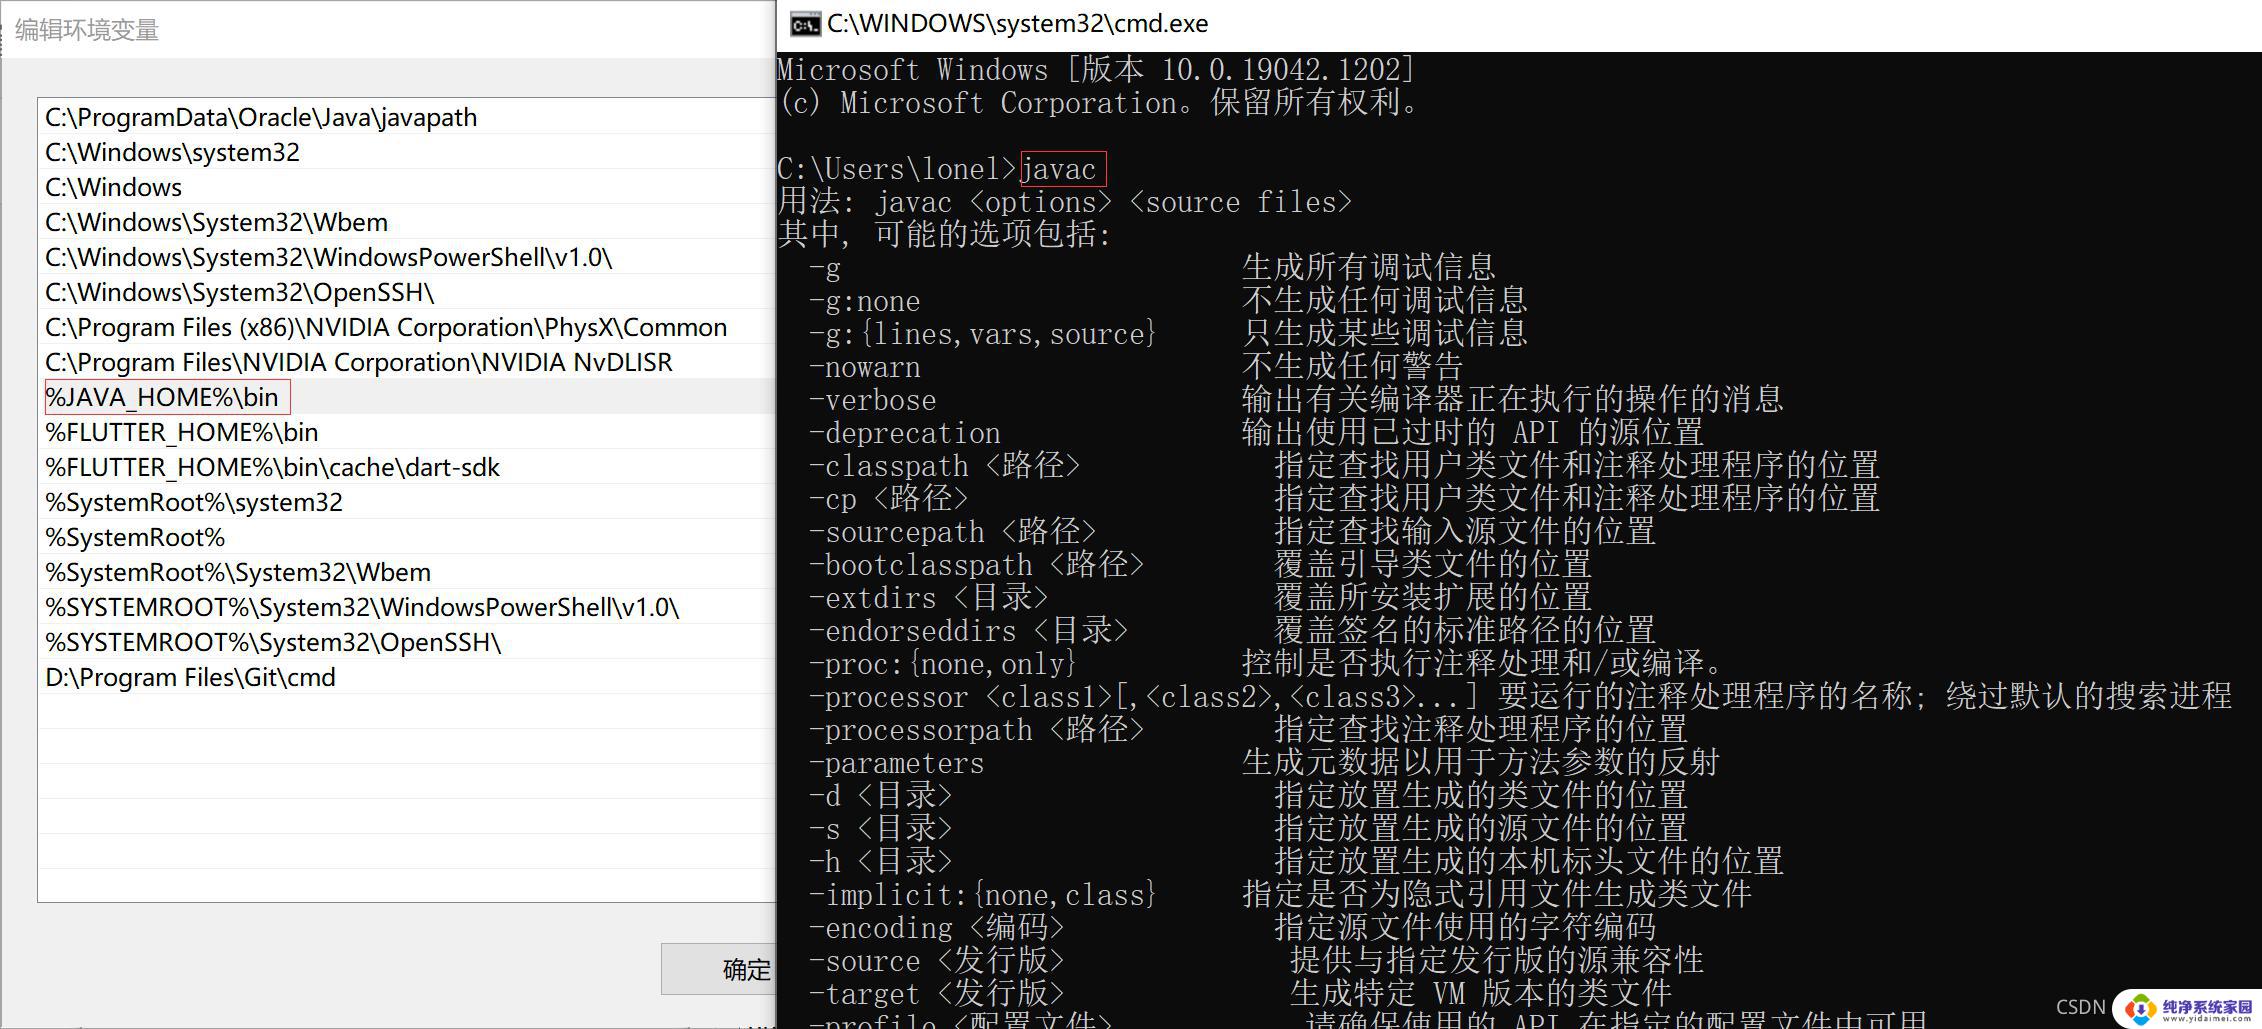Select the C:\Windows path entry
This screenshot has height=1029, width=2262.
[406, 187]
